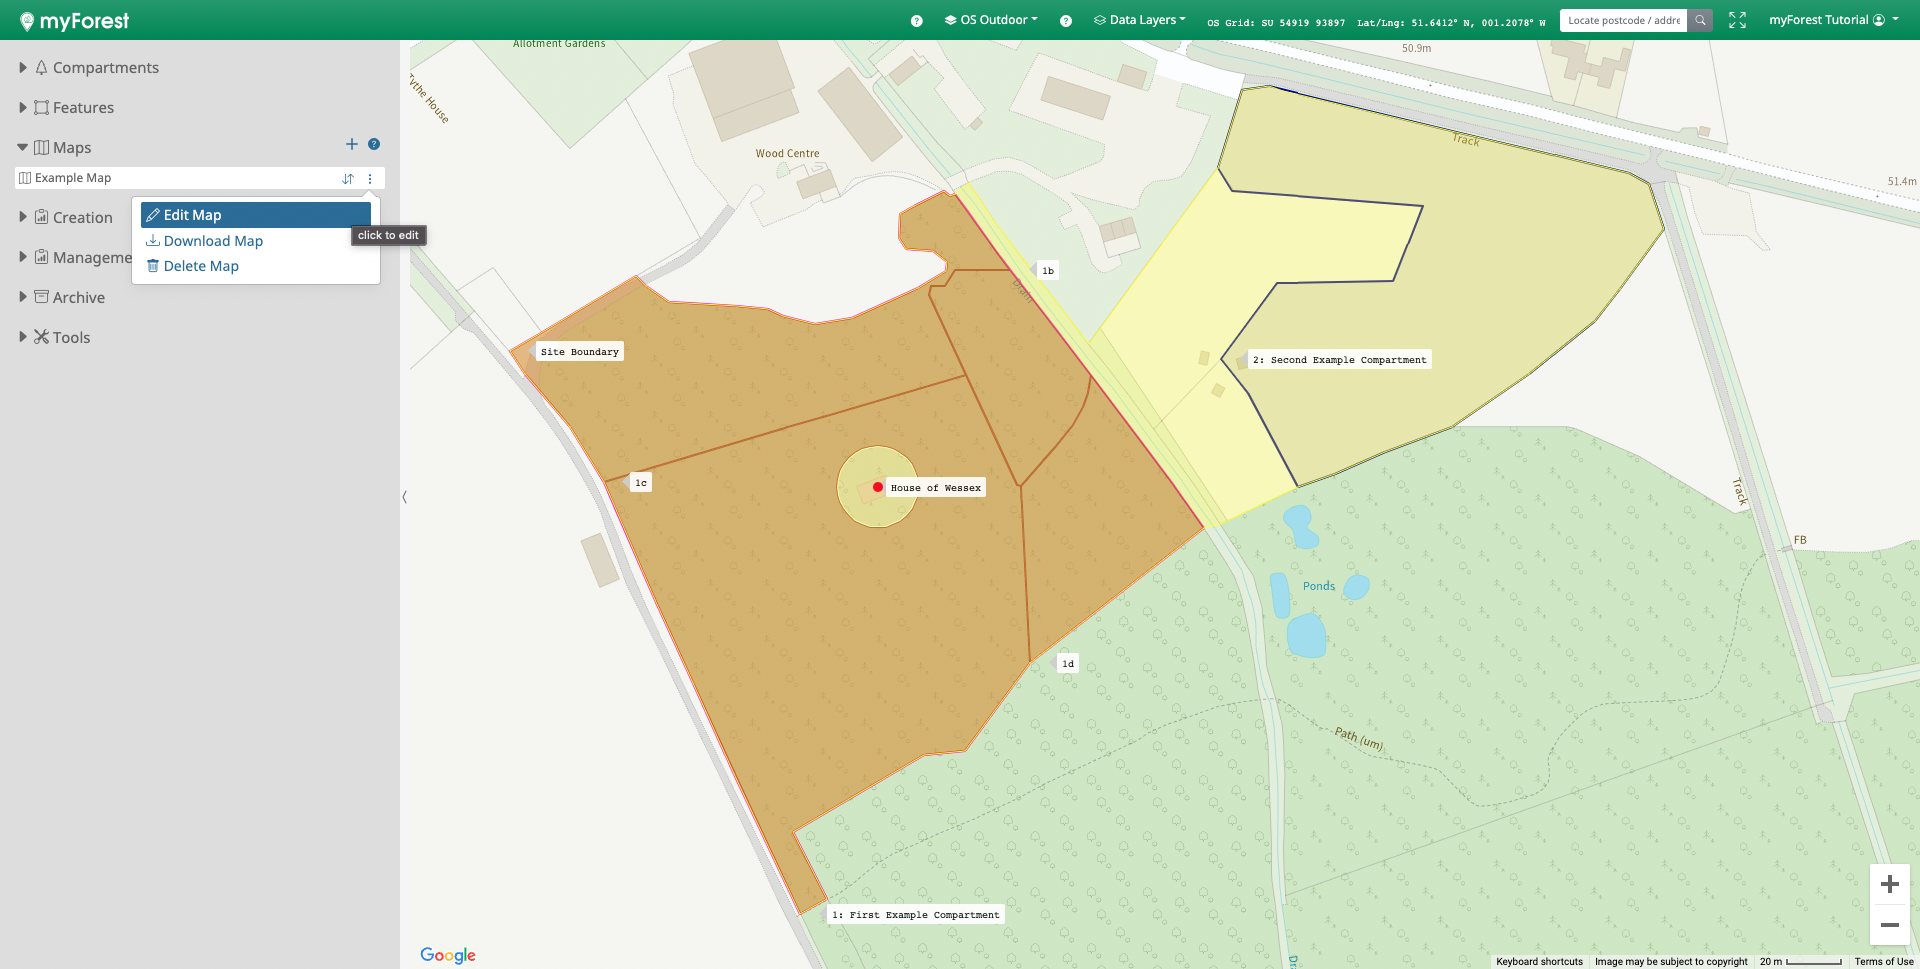This screenshot has width=1920, height=969.
Task: Open the Maps help question mark icon
Action: (x=374, y=145)
